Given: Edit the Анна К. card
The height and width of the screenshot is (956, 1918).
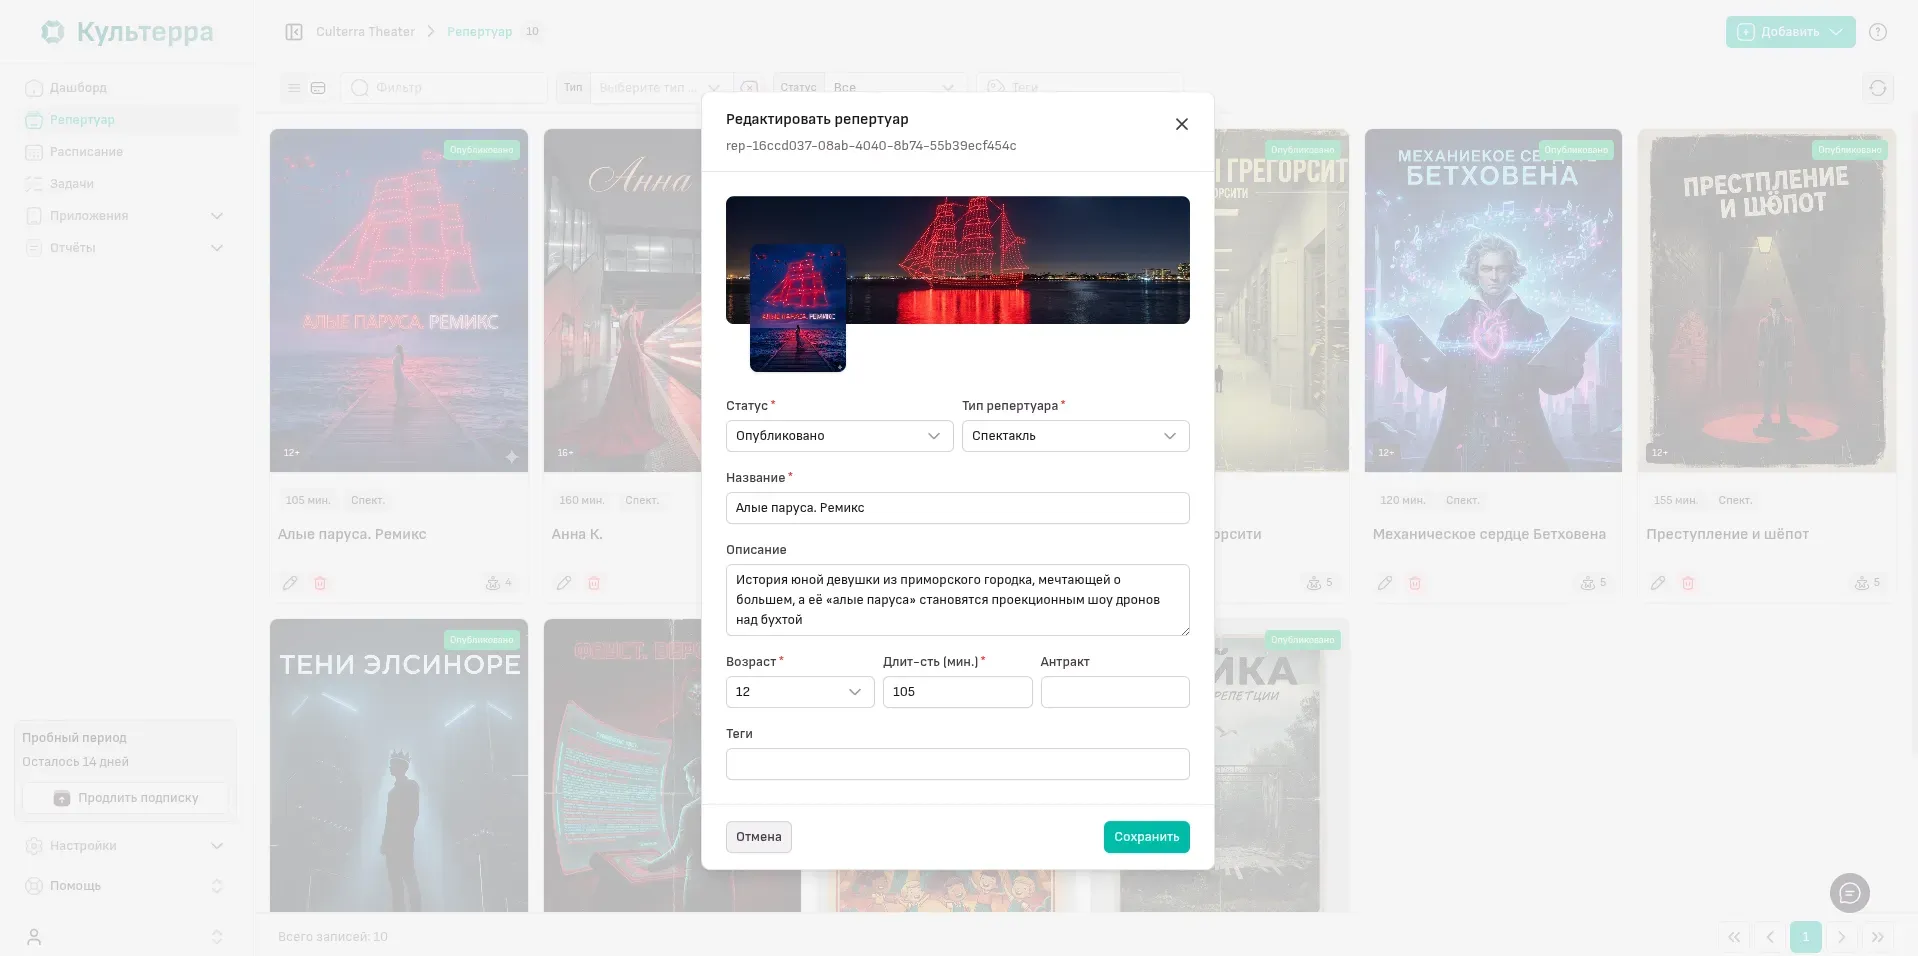Looking at the screenshot, I should coord(564,583).
